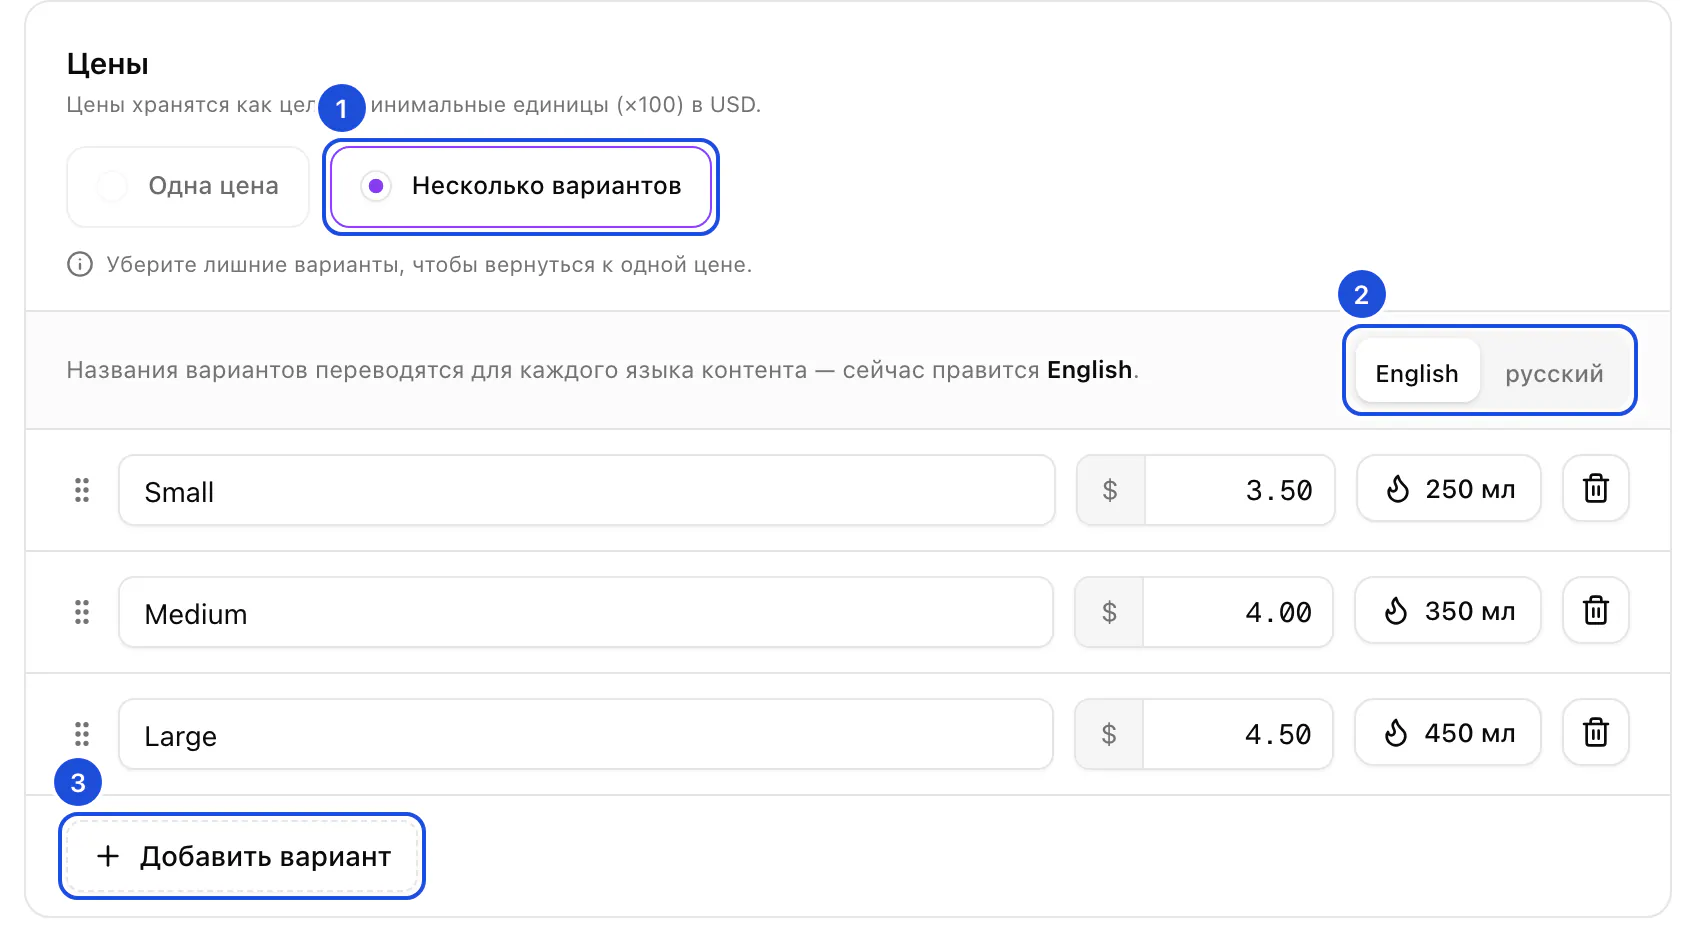
Task: Click the drag handle for the Large variant
Action: pyautogui.click(x=82, y=734)
